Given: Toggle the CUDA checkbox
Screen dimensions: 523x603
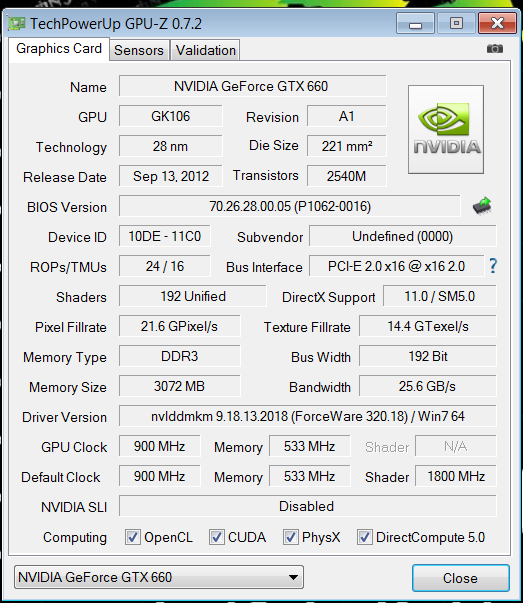Looking at the screenshot, I should coord(217,537).
